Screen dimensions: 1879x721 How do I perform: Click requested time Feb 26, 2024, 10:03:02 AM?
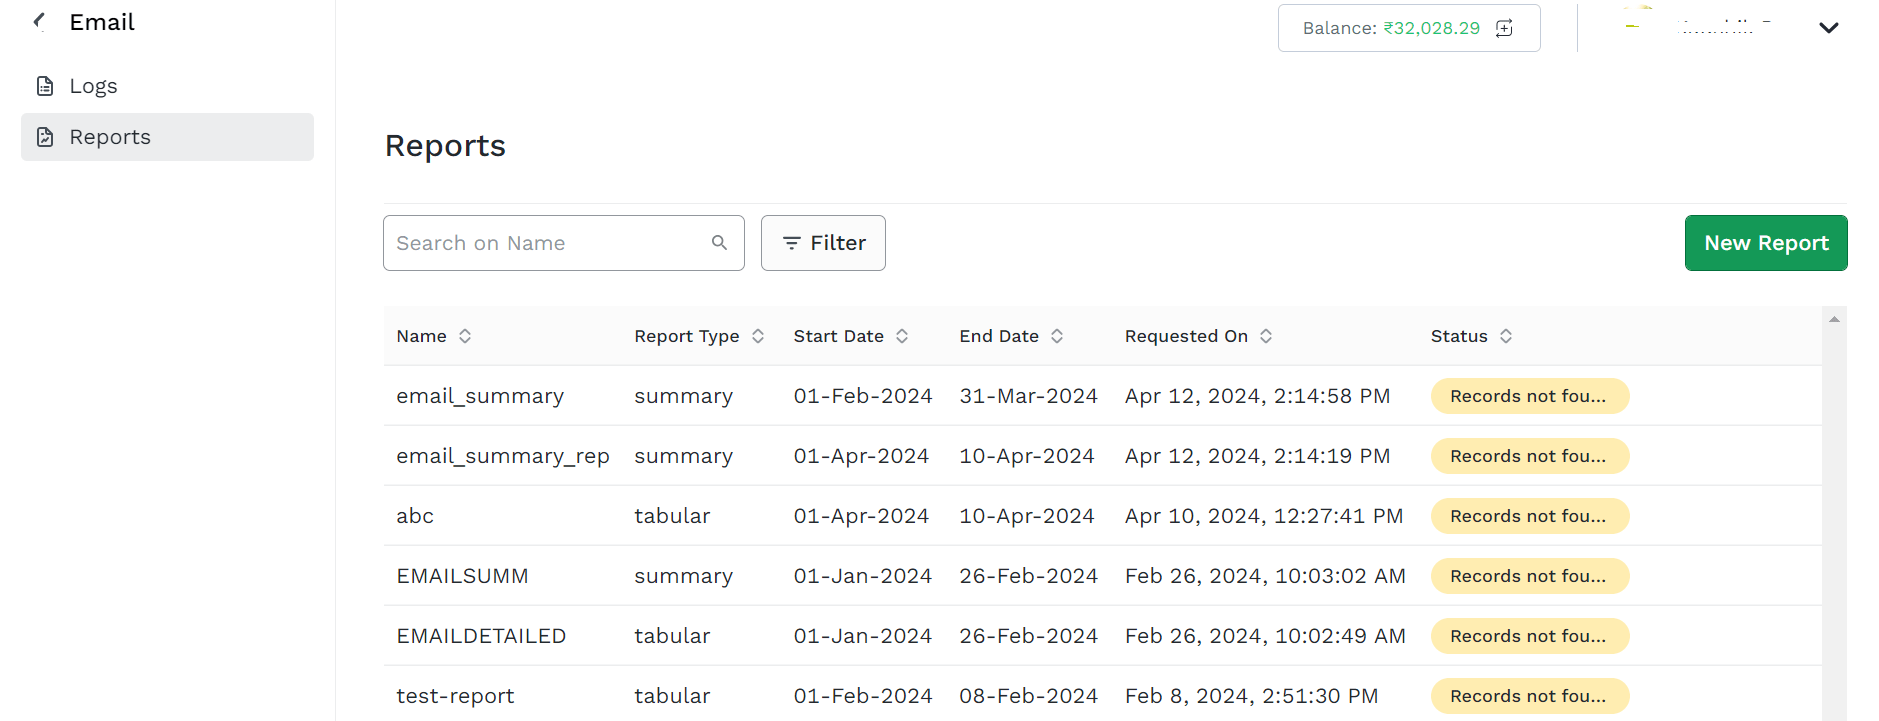pos(1265,576)
